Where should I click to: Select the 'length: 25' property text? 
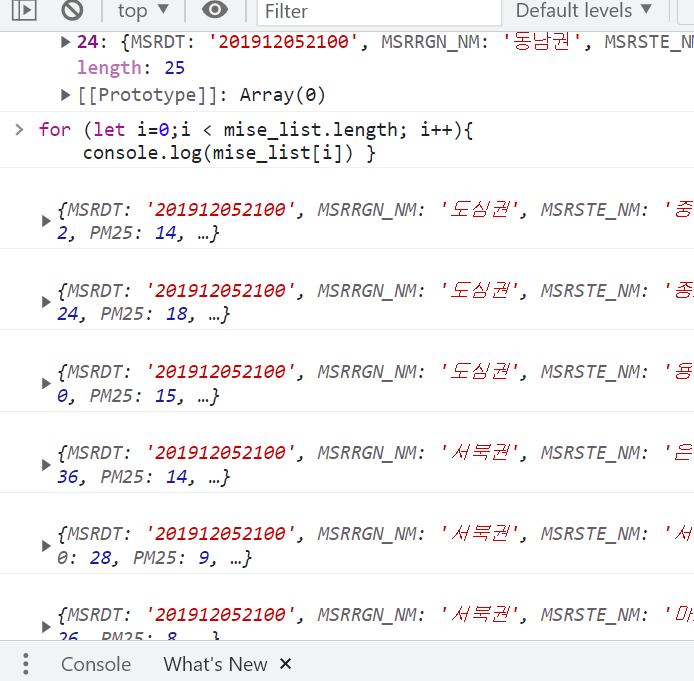131,68
